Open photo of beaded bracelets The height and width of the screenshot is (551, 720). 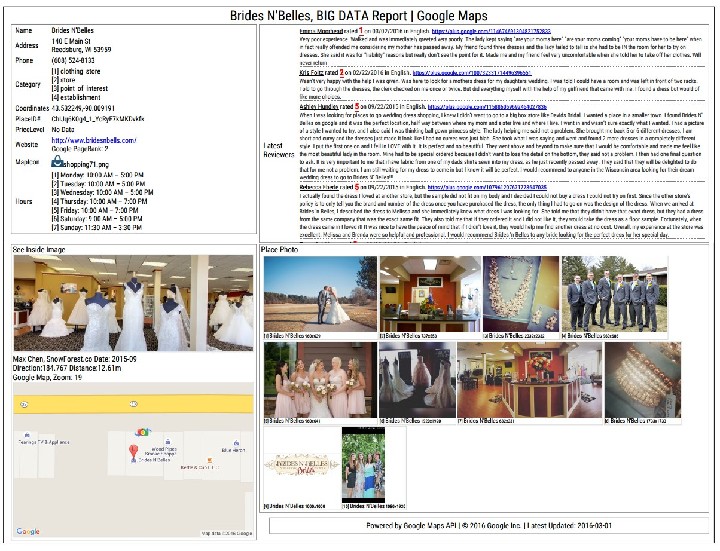(643, 380)
